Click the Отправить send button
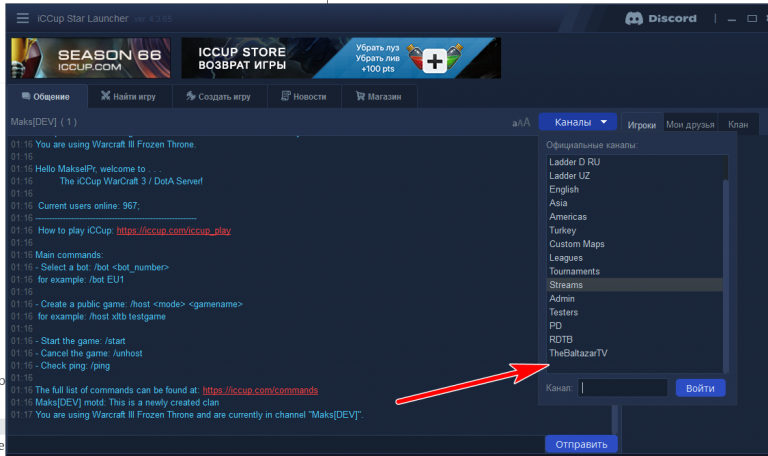Viewport: 768px width, 456px height. click(x=581, y=444)
